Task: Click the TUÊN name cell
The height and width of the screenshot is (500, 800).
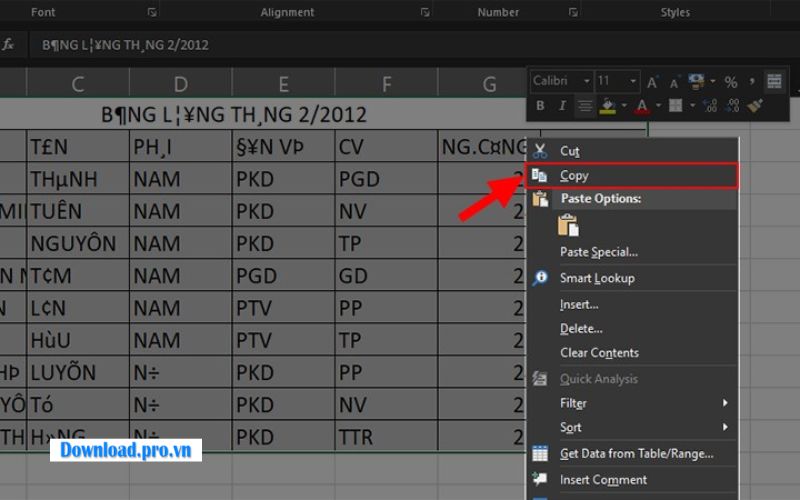Action: 78,211
